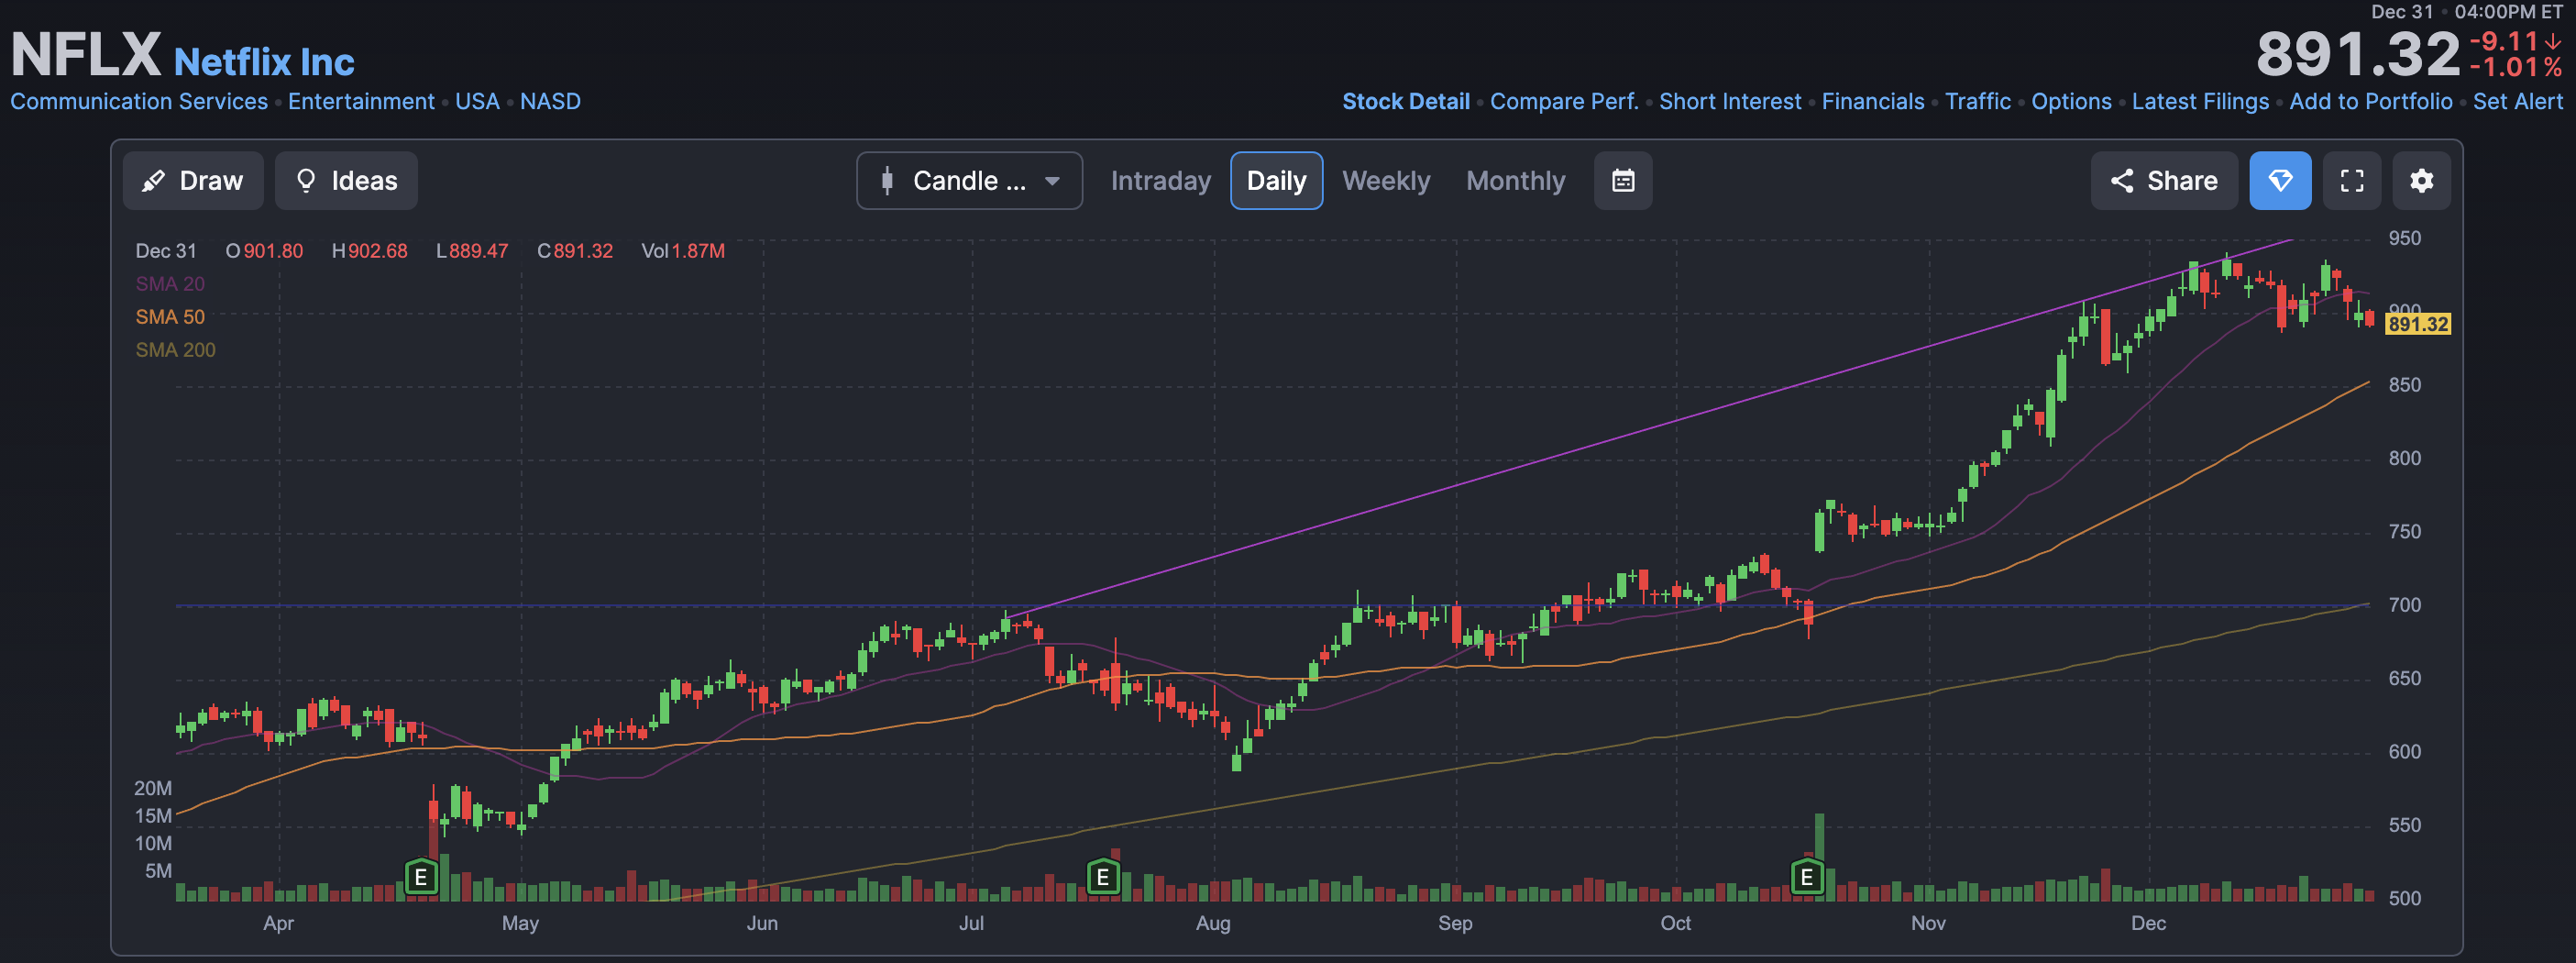
Task: Open the USA country link
Action: (x=477, y=102)
